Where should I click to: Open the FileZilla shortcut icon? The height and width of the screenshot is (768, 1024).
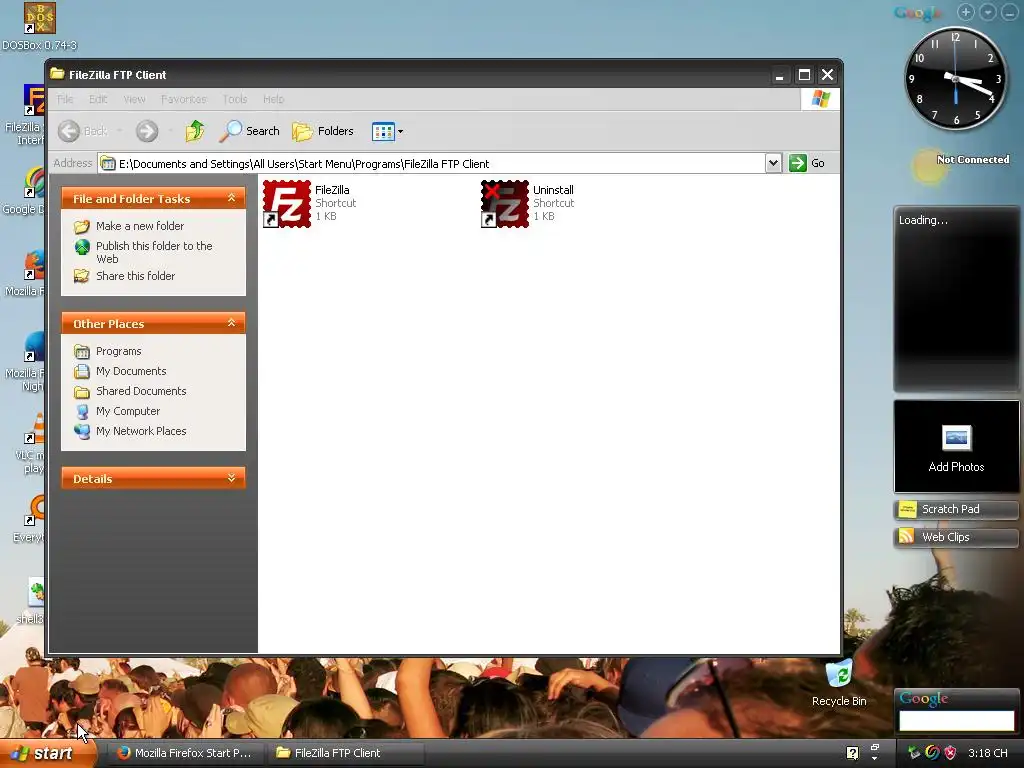pos(287,204)
